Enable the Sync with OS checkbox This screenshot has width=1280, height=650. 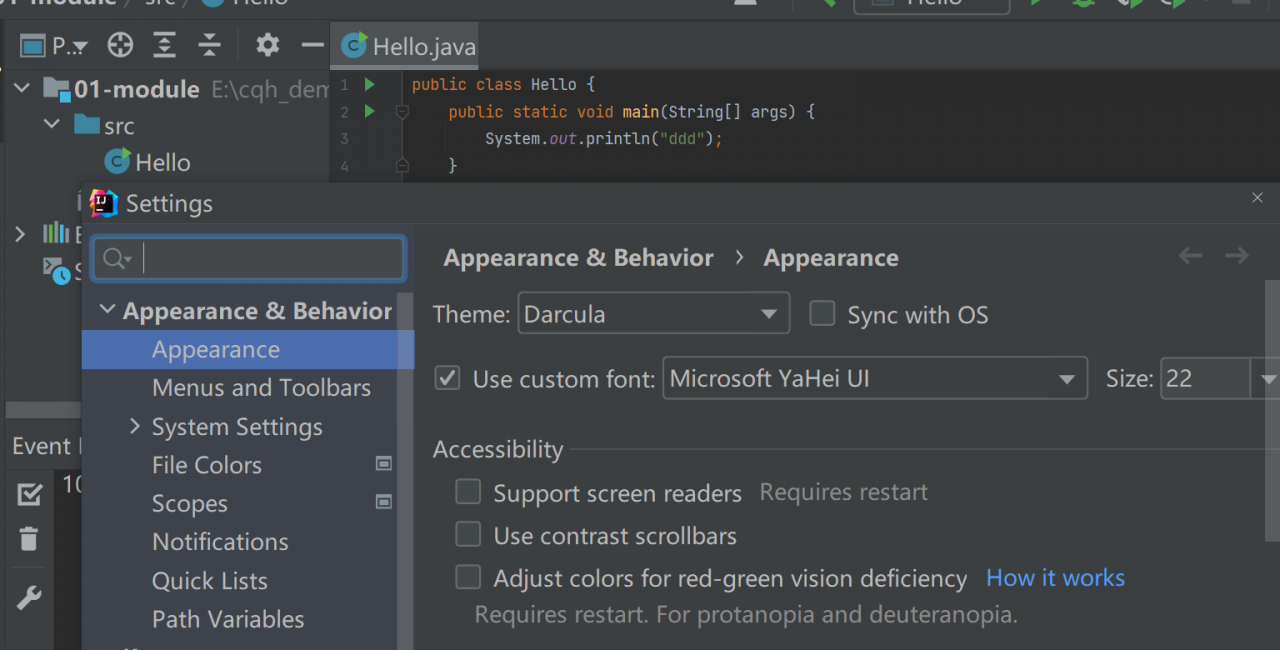[x=822, y=314]
